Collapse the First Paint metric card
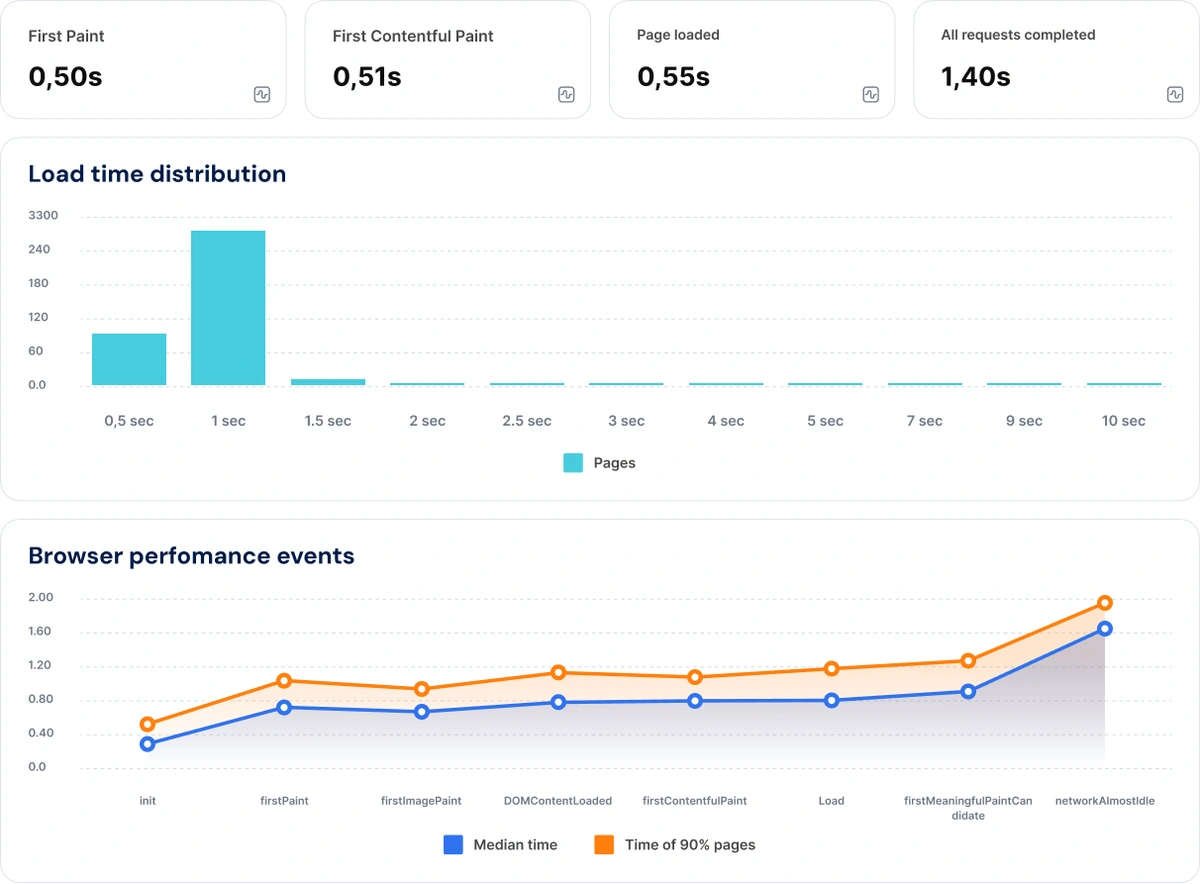 65,36
